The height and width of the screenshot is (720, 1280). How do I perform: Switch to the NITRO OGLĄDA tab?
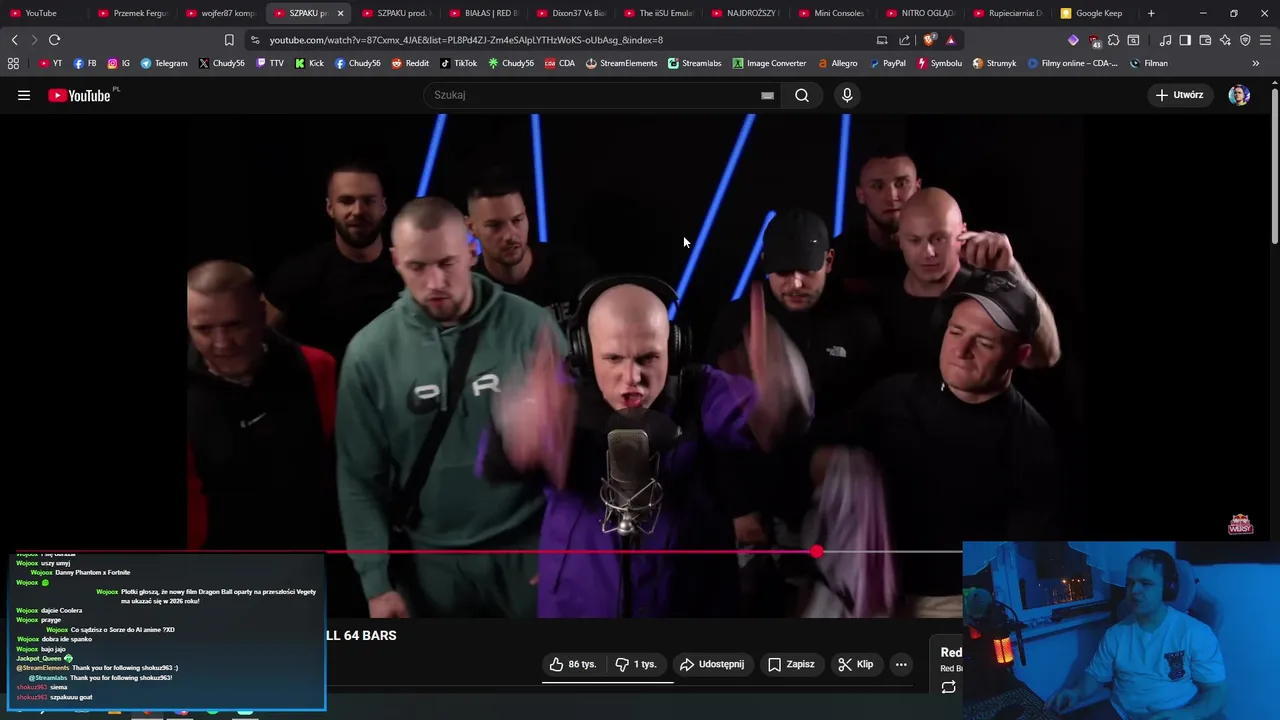[x=920, y=13]
